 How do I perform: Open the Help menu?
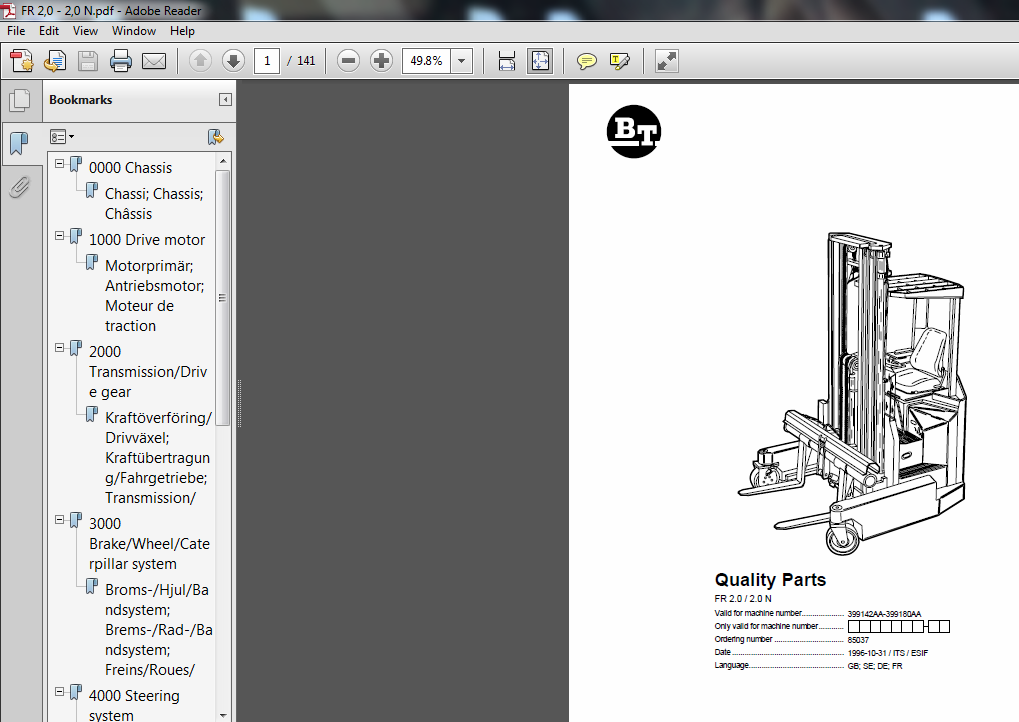click(182, 31)
